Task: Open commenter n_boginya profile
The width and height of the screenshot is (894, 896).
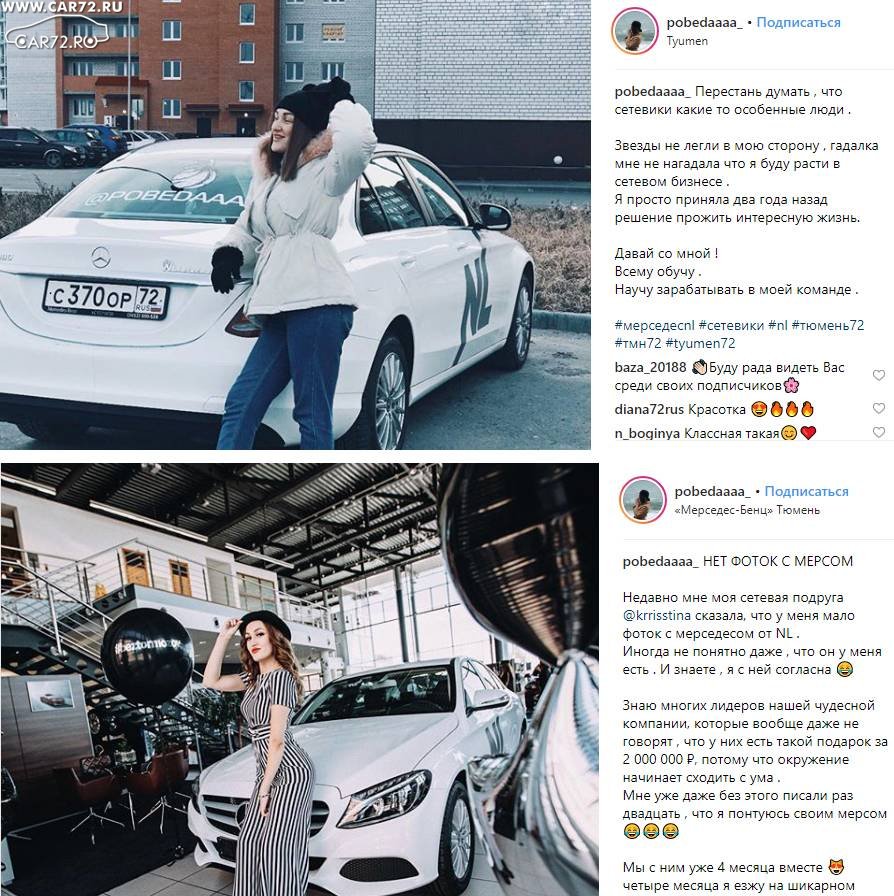Action: pos(647,434)
